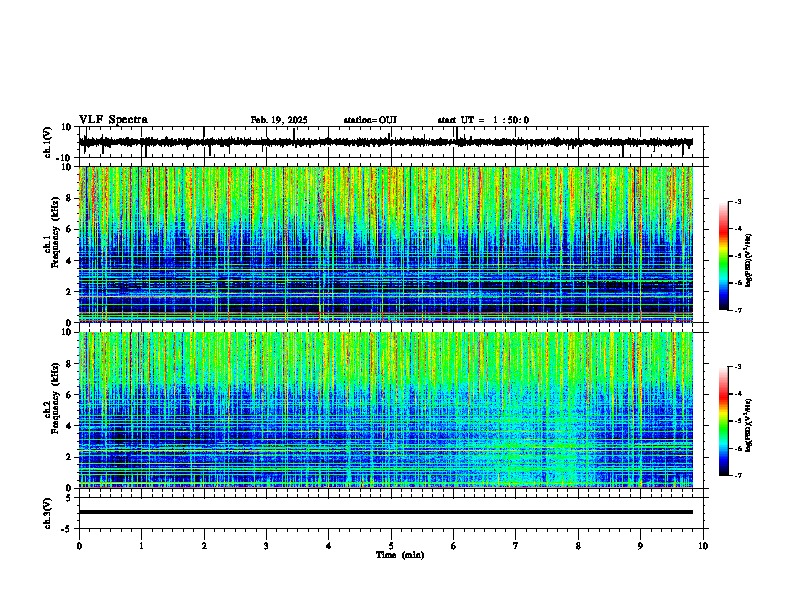Screen dimensions: 792x612
Task: Click time-axis tick label "3"
Action: click(x=266, y=546)
